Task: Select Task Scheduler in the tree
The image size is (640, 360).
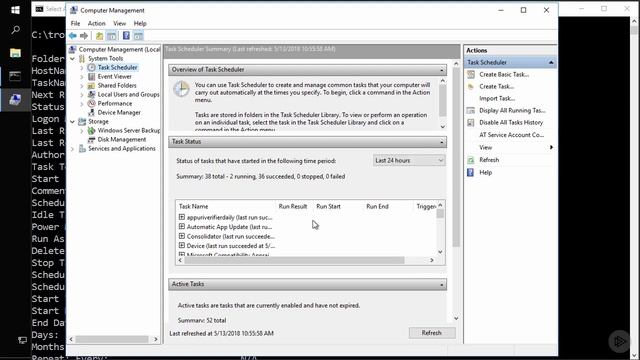Action: pyautogui.click(x=117, y=67)
